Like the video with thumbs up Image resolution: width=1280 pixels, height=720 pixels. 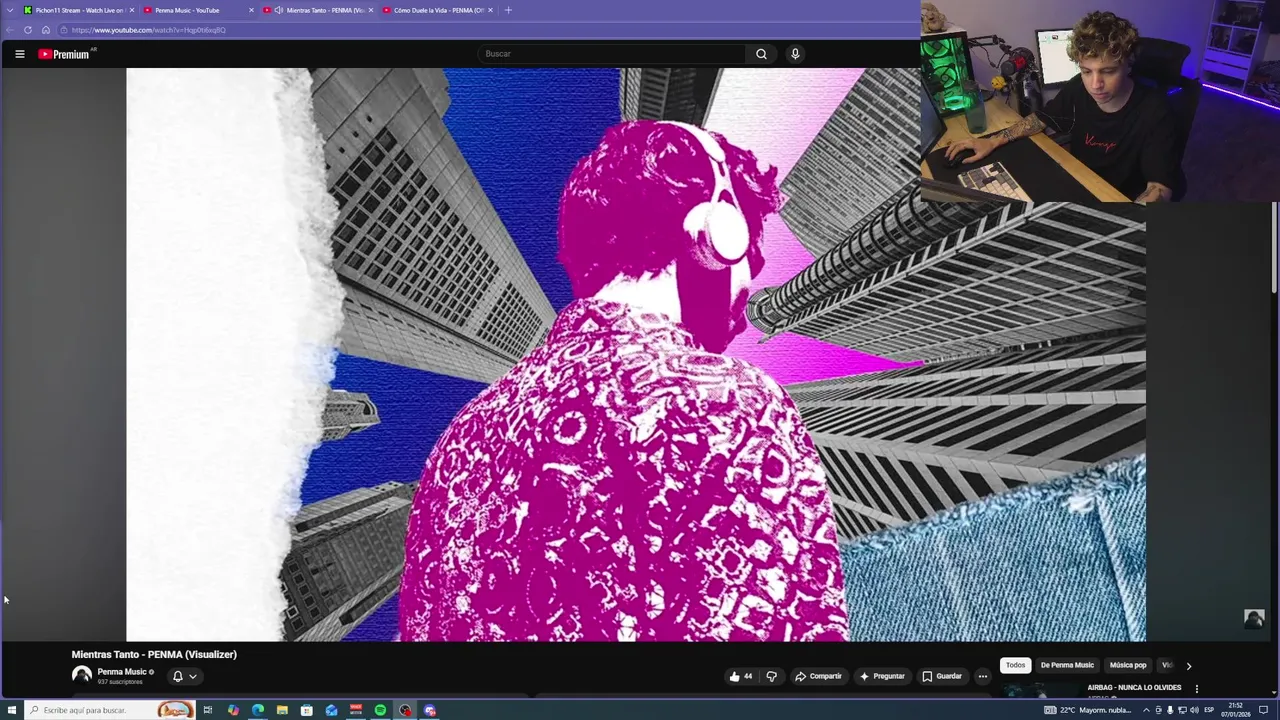[741, 676]
